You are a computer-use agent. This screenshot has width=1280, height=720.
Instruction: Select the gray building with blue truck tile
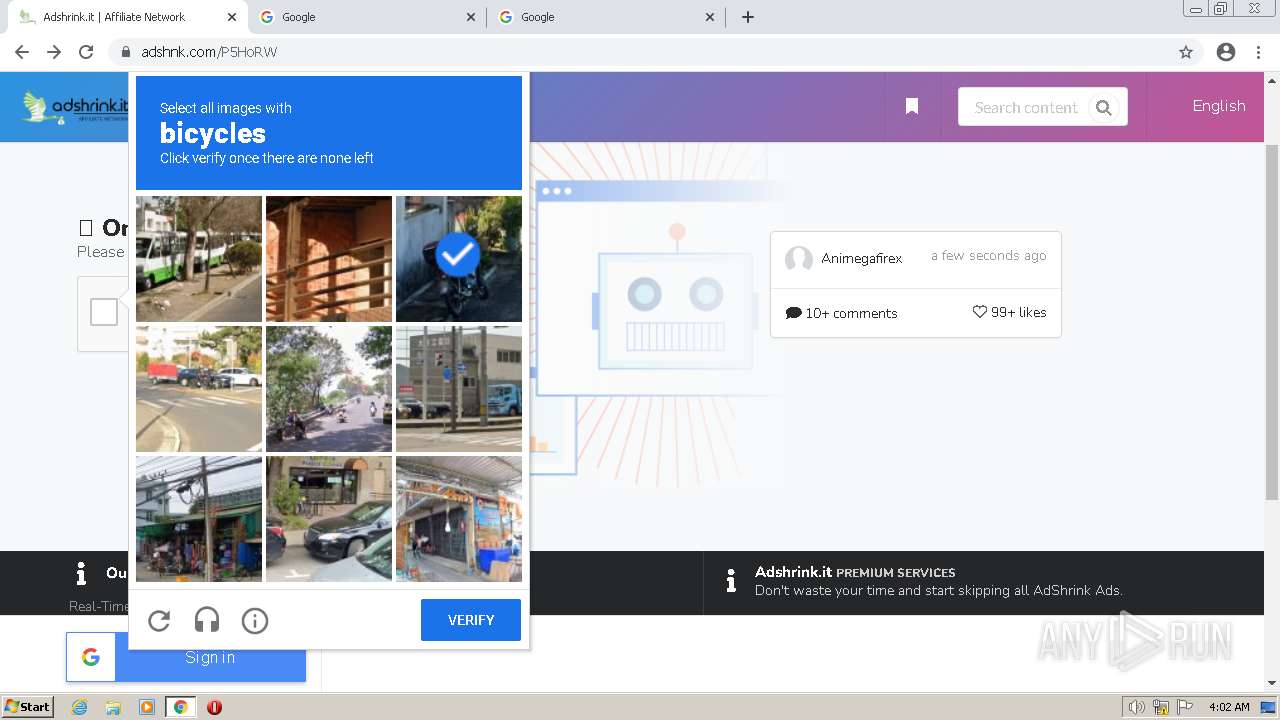(x=459, y=389)
